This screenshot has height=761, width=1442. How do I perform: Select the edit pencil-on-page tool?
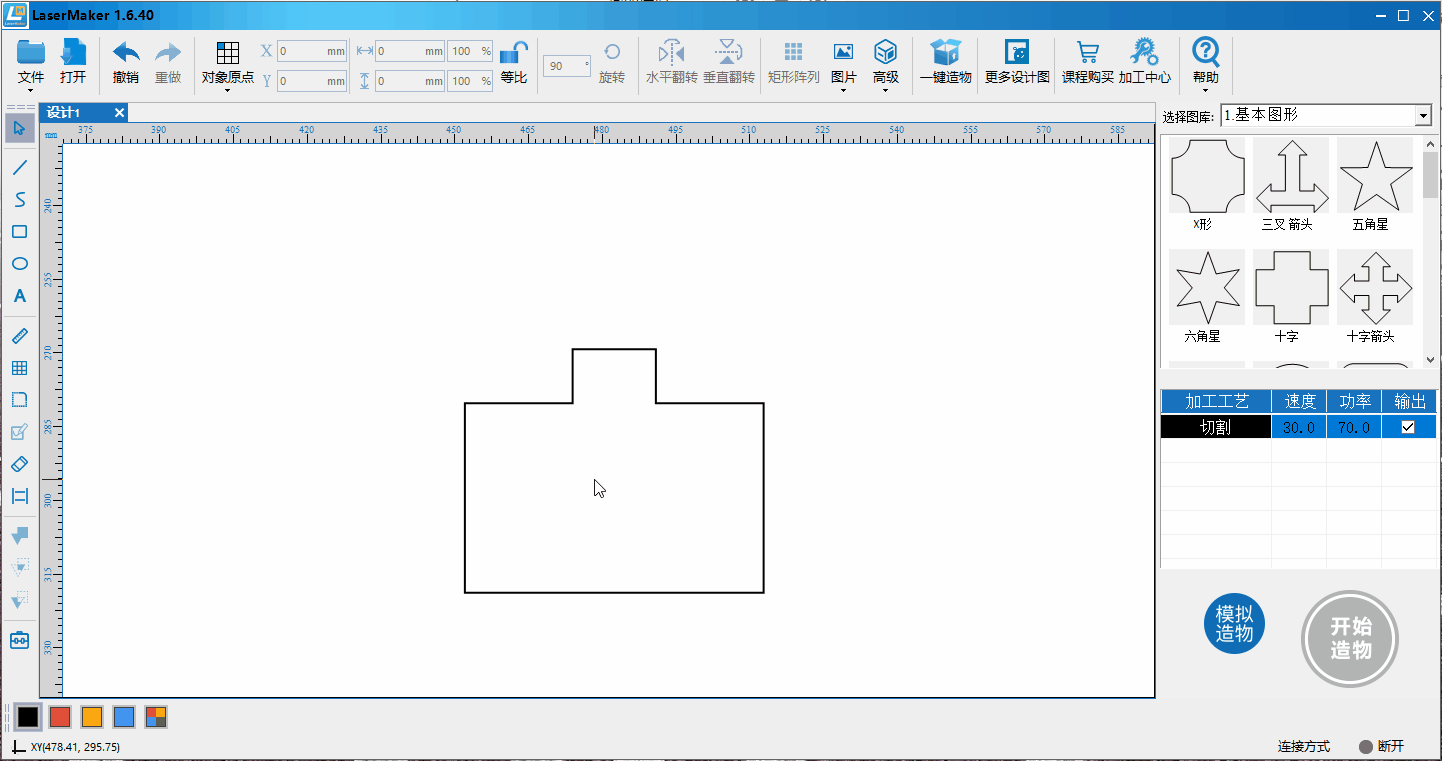pyautogui.click(x=20, y=432)
